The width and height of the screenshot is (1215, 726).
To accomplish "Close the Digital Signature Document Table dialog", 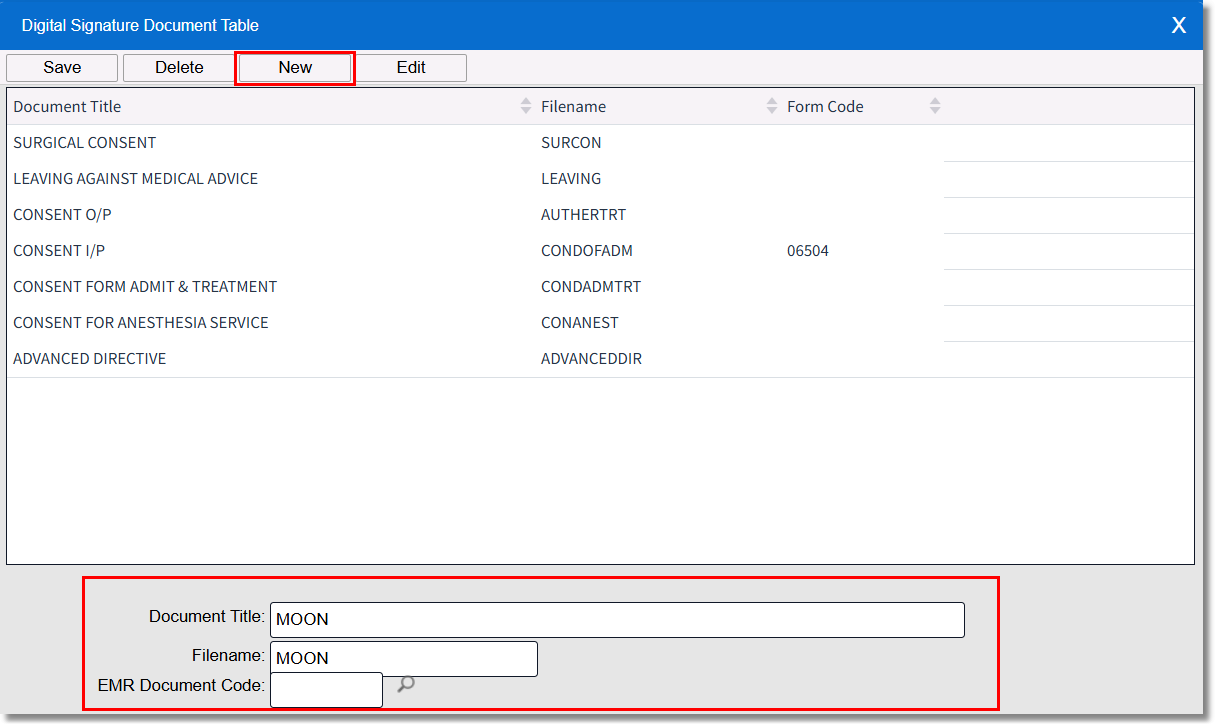I will pos(1178,25).
